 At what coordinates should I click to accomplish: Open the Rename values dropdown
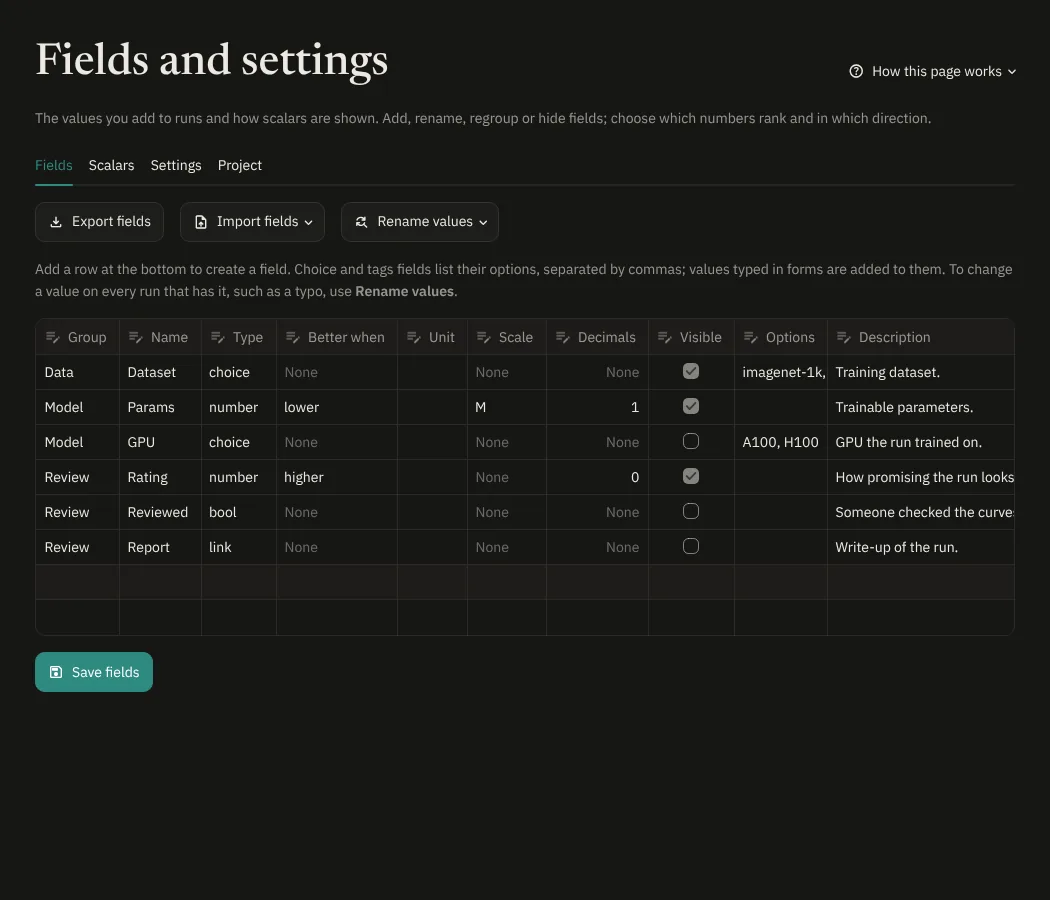[x=420, y=222]
